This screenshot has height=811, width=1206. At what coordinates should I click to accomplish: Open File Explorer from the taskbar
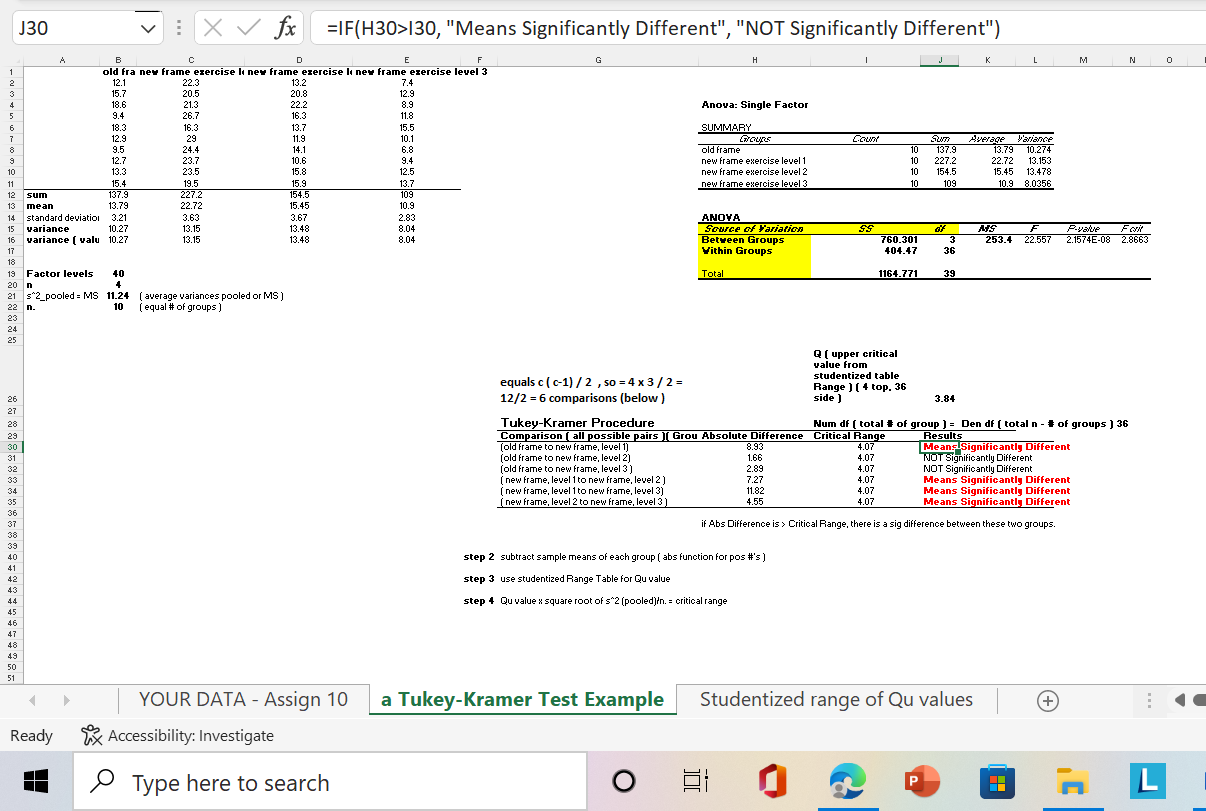(1071, 779)
